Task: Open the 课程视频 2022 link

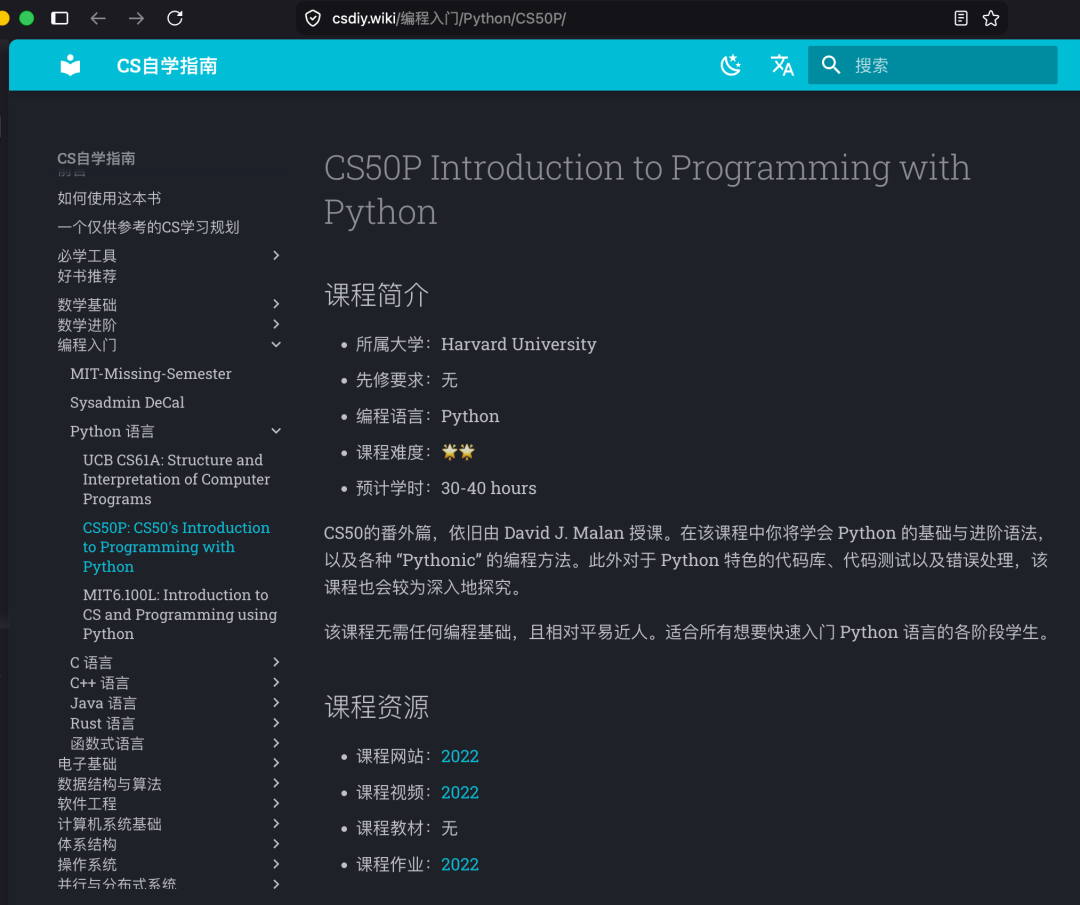Action: coord(459,793)
